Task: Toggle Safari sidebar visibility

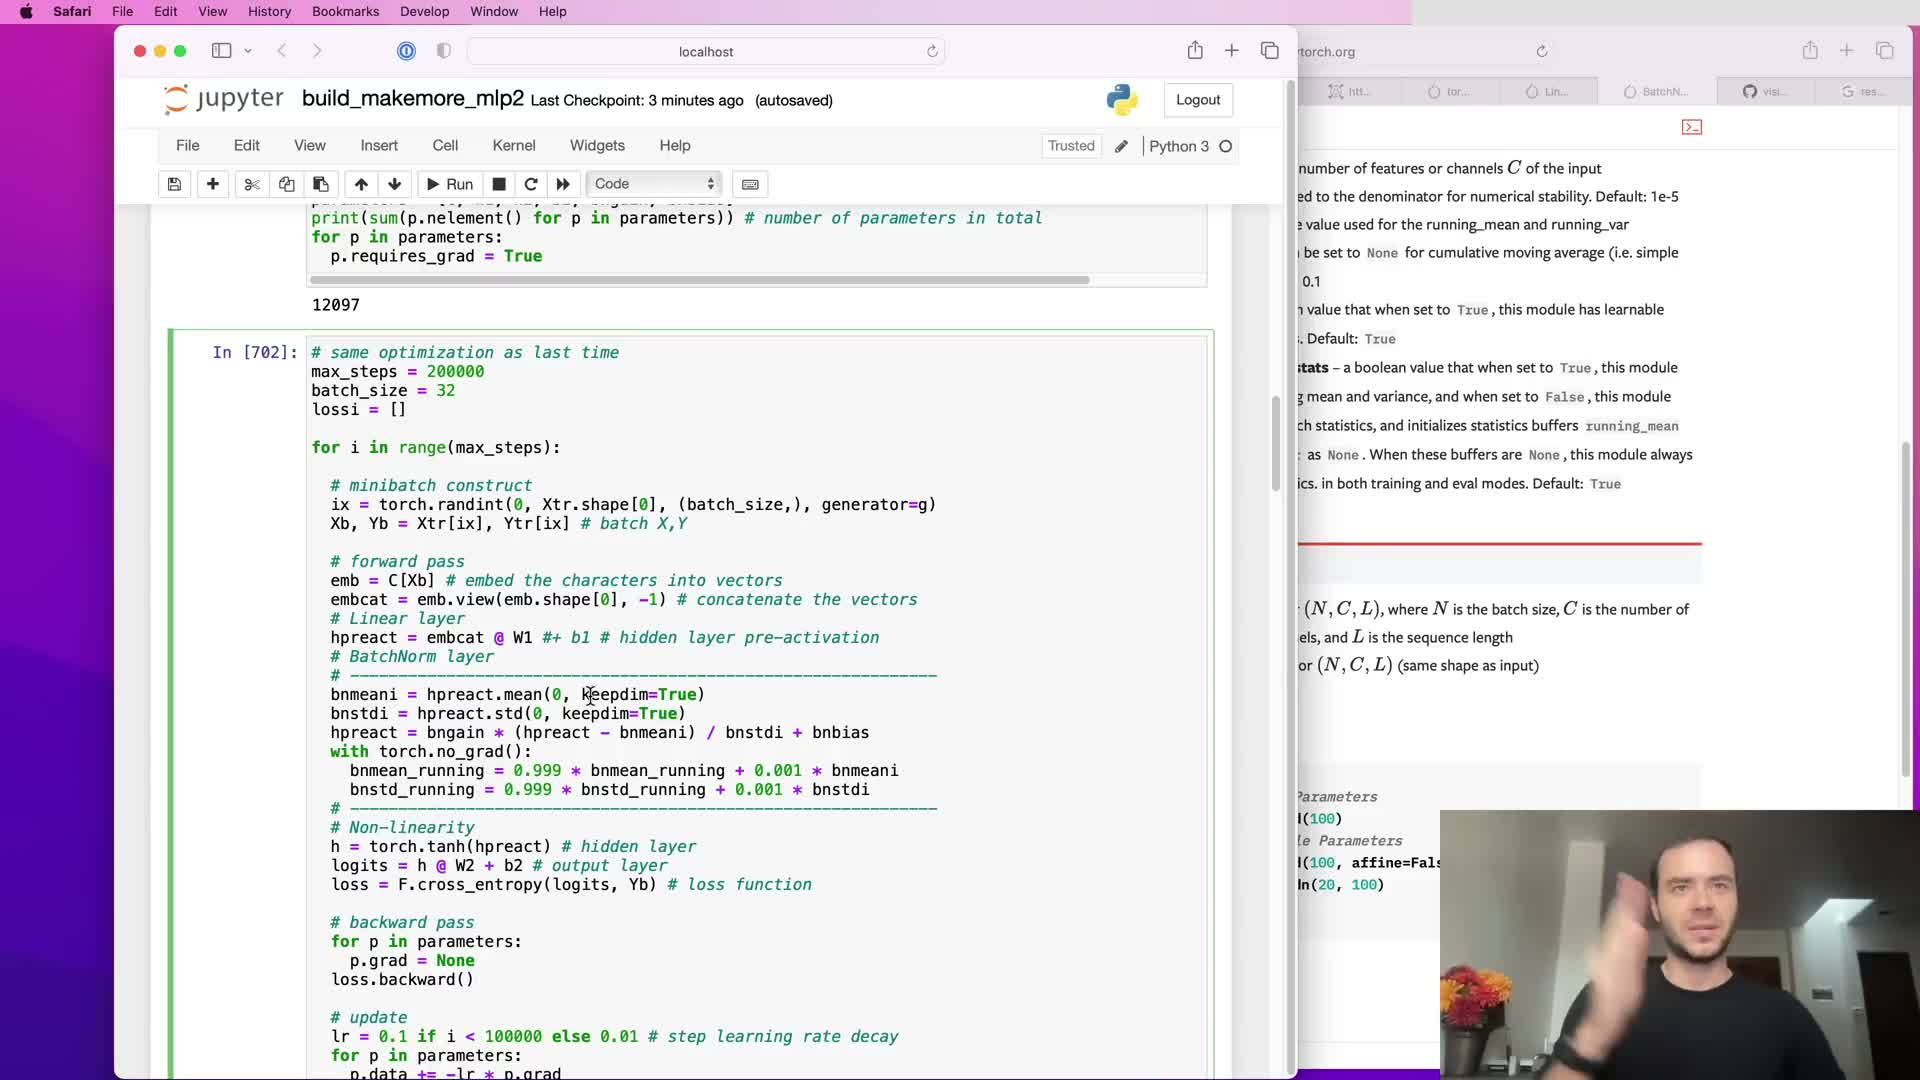Action: [x=221, y=51]
